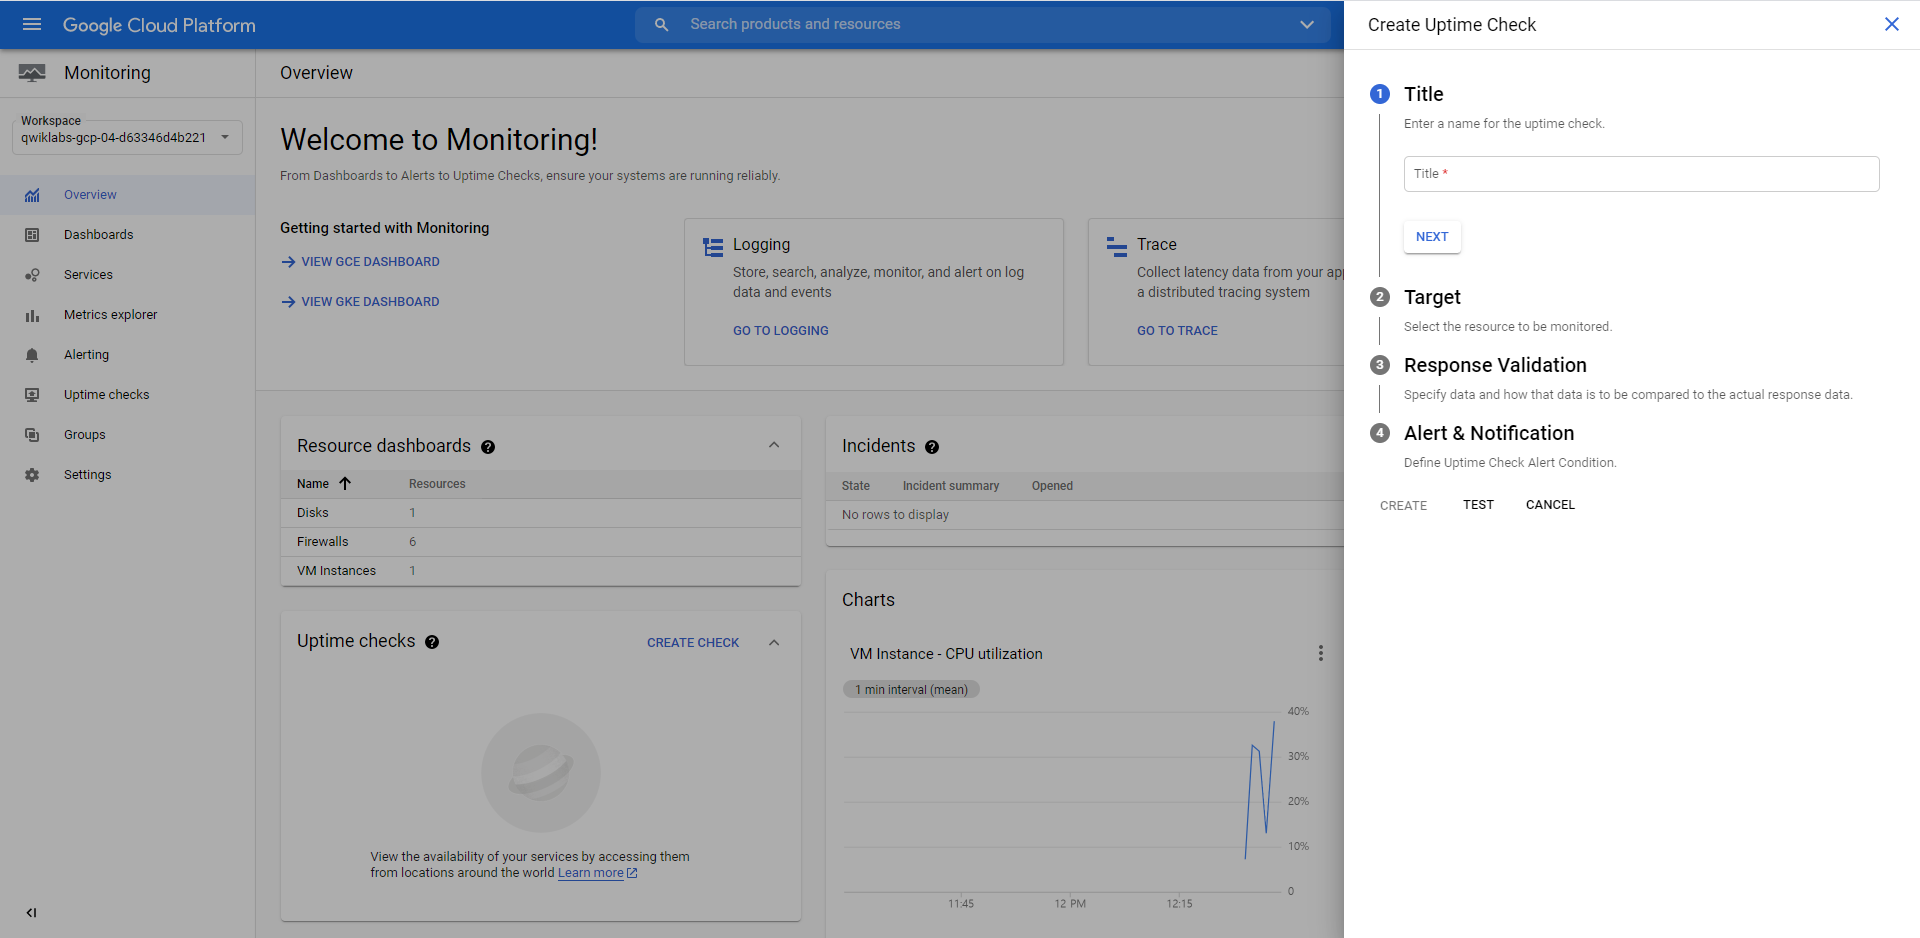Click the Trace card icon
Viewport: 1920px width, 938px height.
pos(1117,247)
